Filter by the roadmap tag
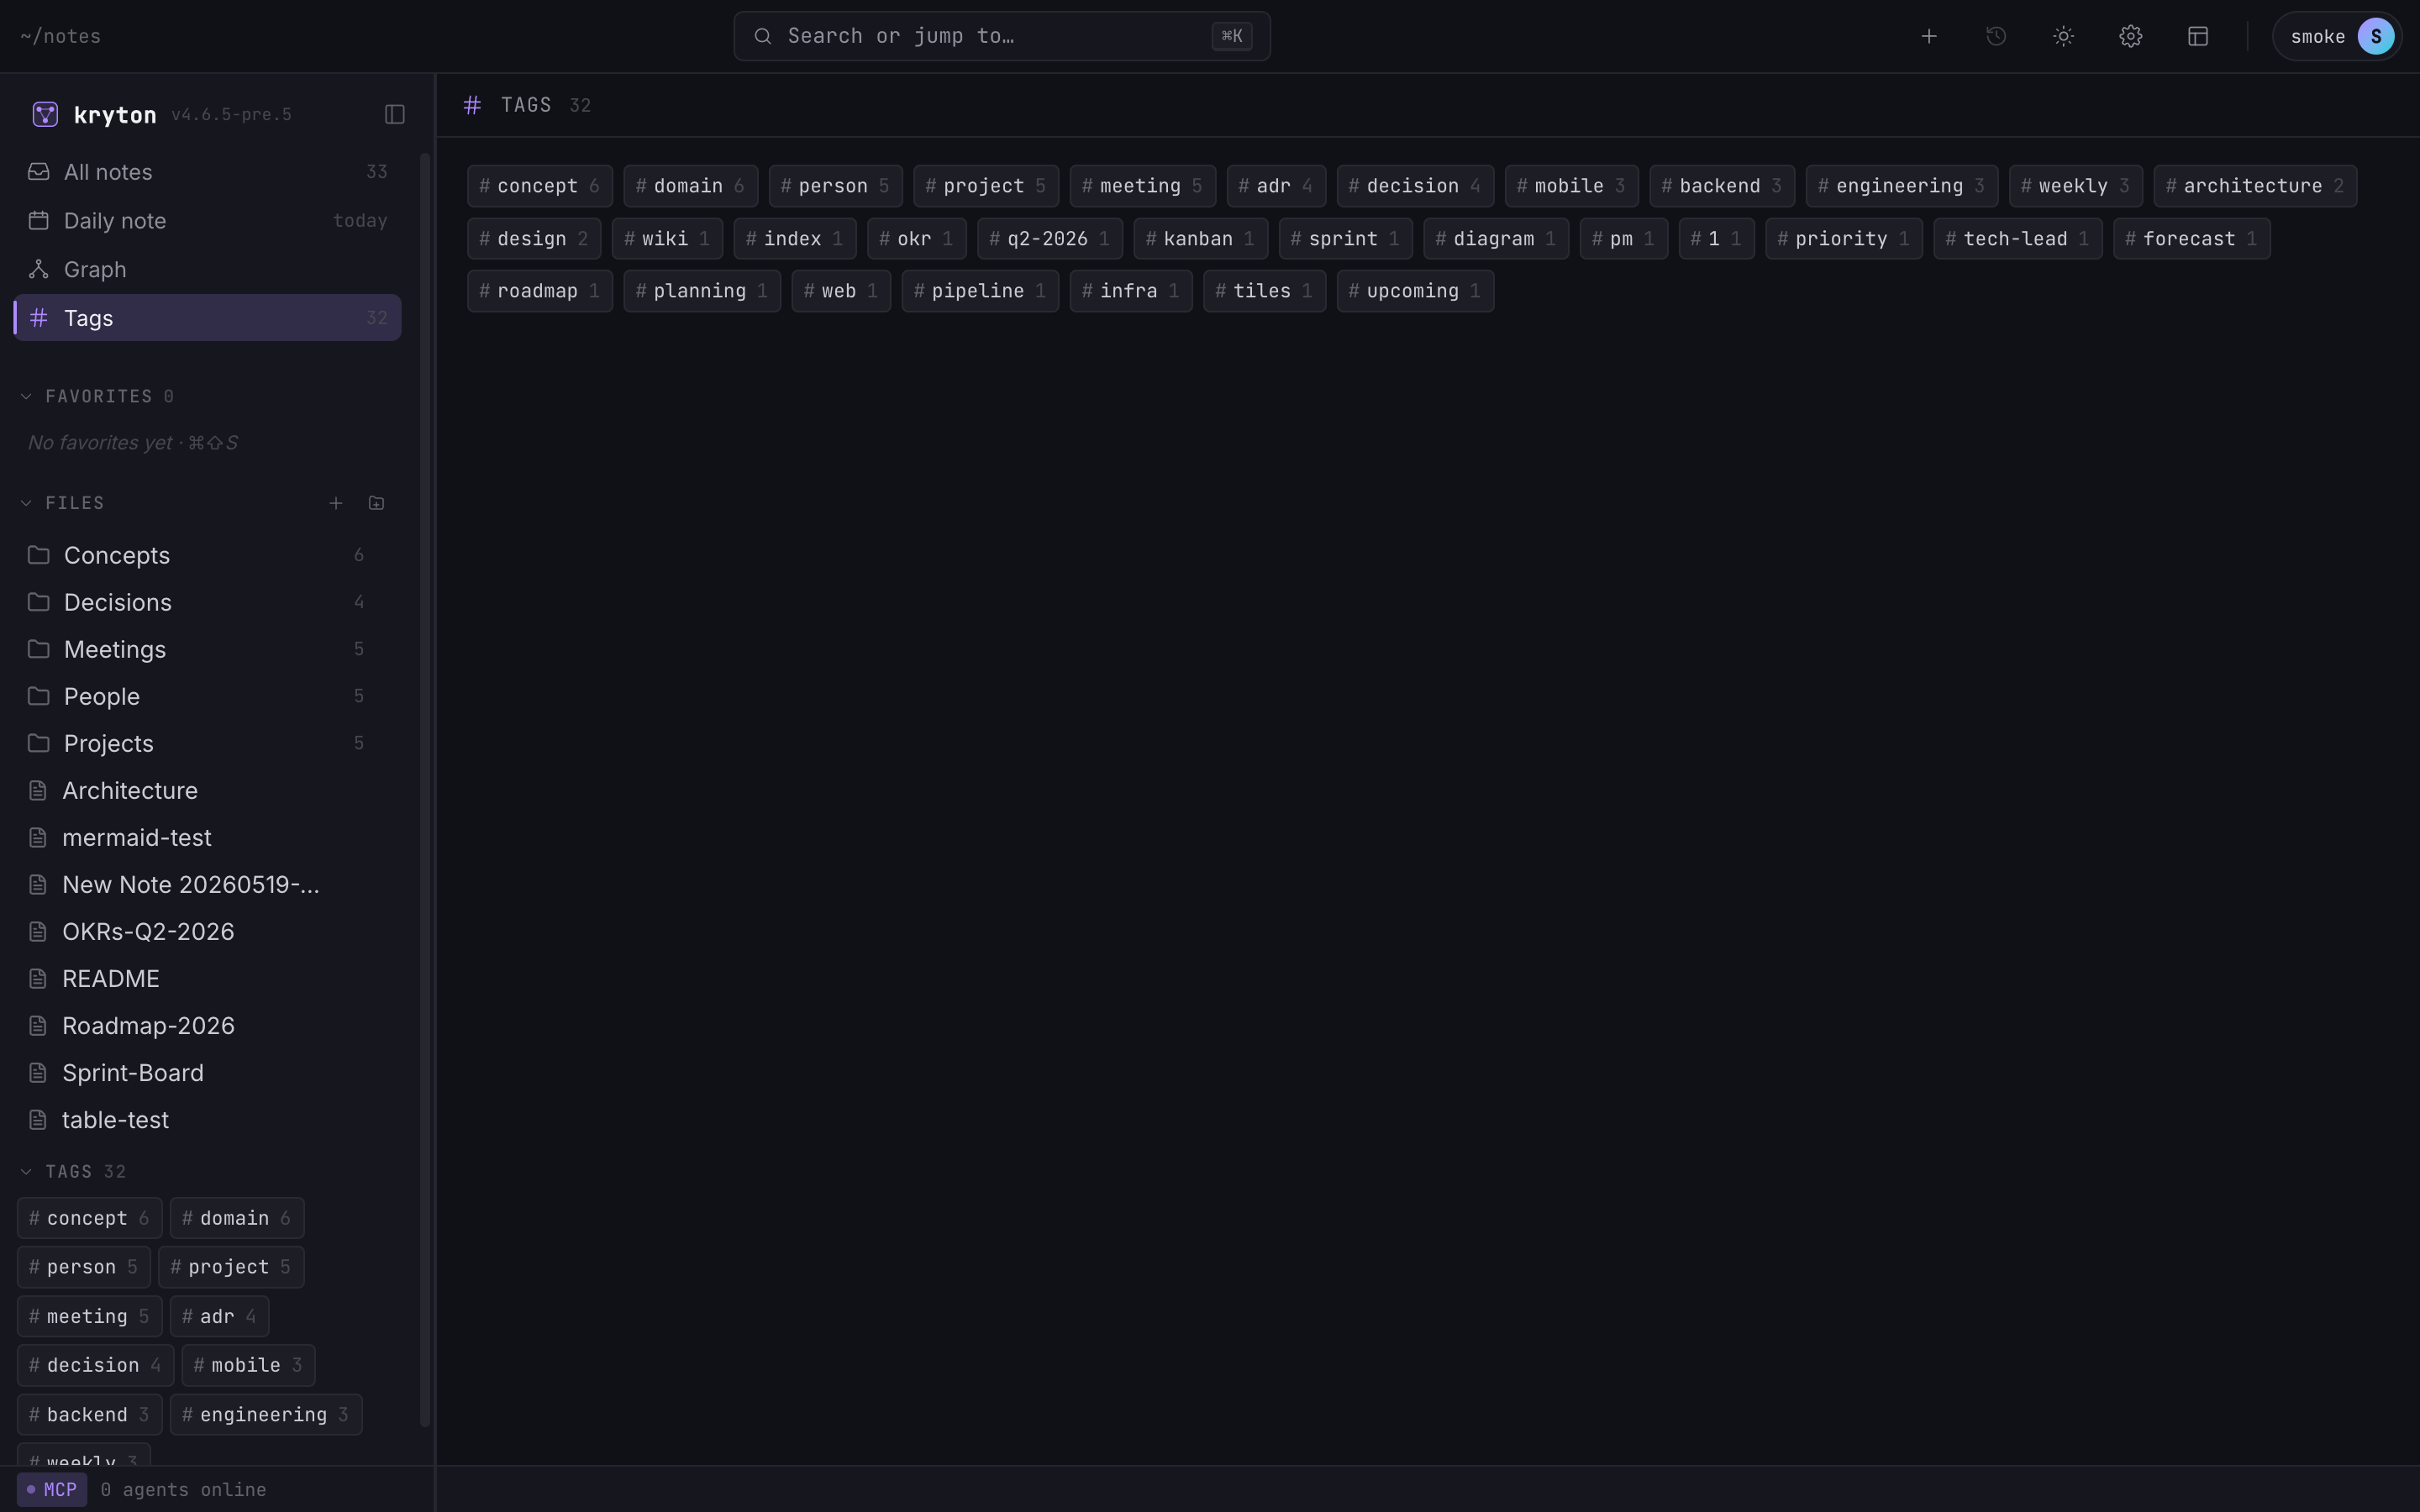2420x1512 pixels. tap(540, 291)
